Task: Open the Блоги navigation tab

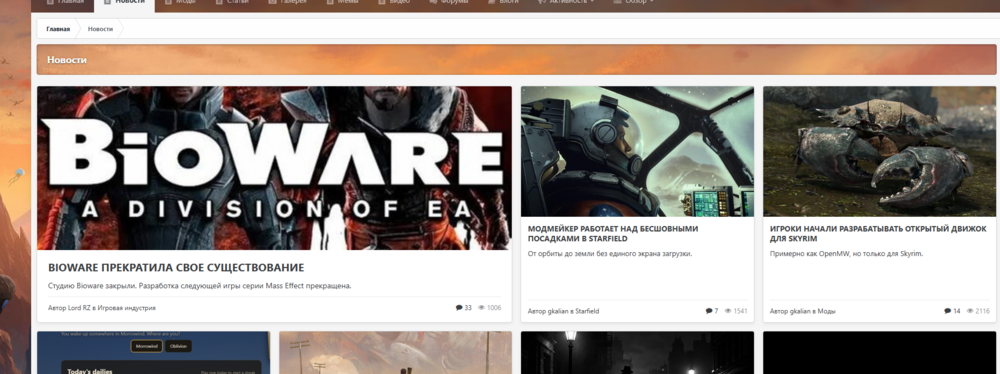Action: tap(503, 3)
